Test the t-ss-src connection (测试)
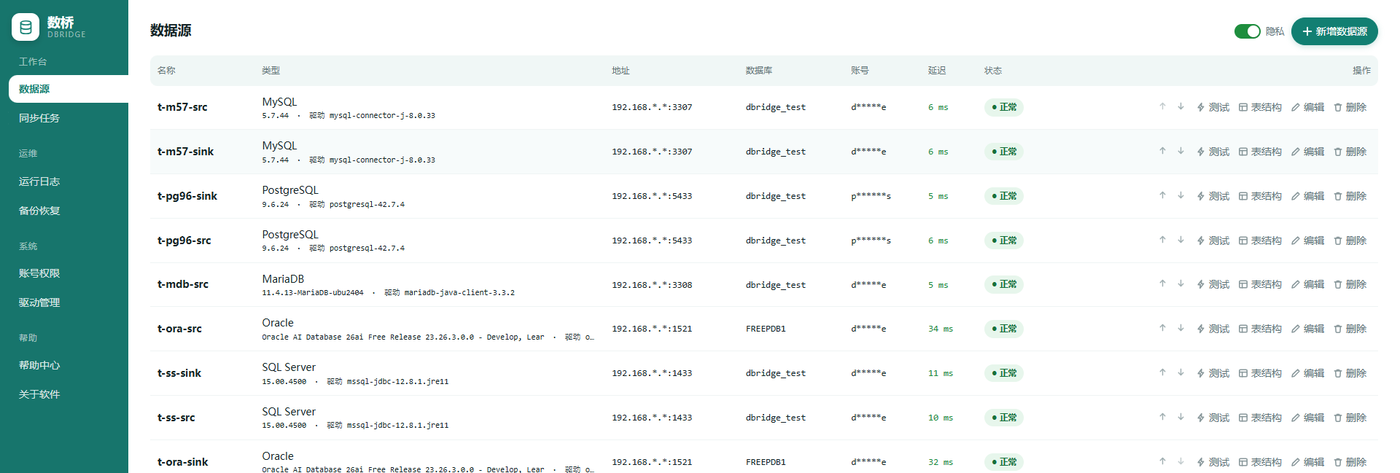This screenshot has height=473, width=1400. 1213,417
